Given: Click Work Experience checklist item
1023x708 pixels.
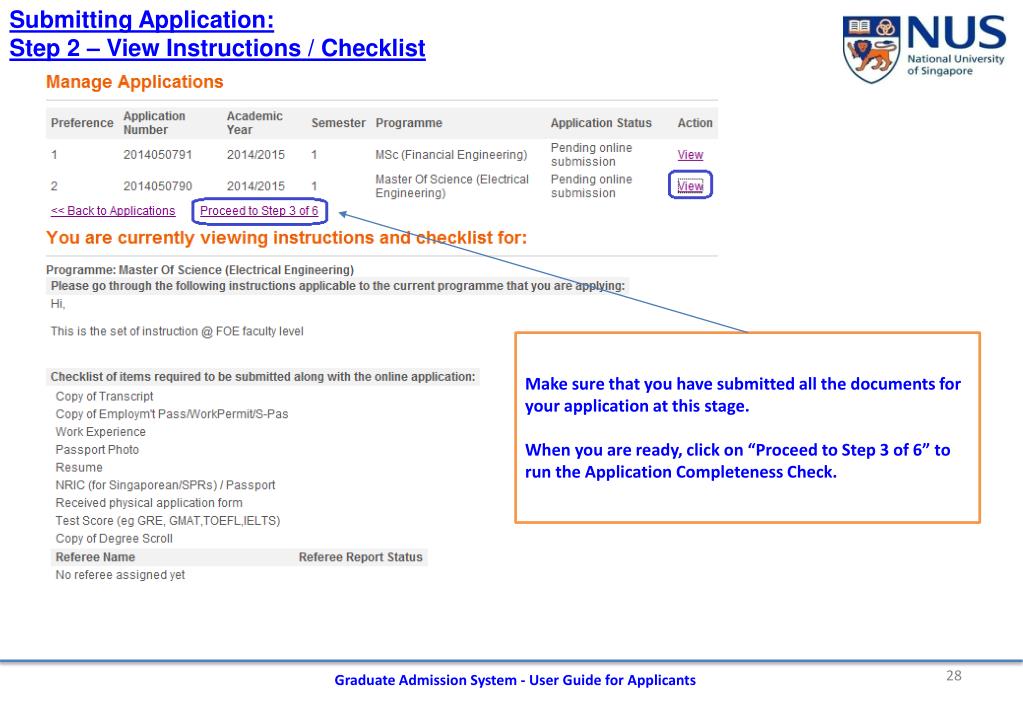Looking at the screenshot, I should pyautogui.click(x=100, y=431).
